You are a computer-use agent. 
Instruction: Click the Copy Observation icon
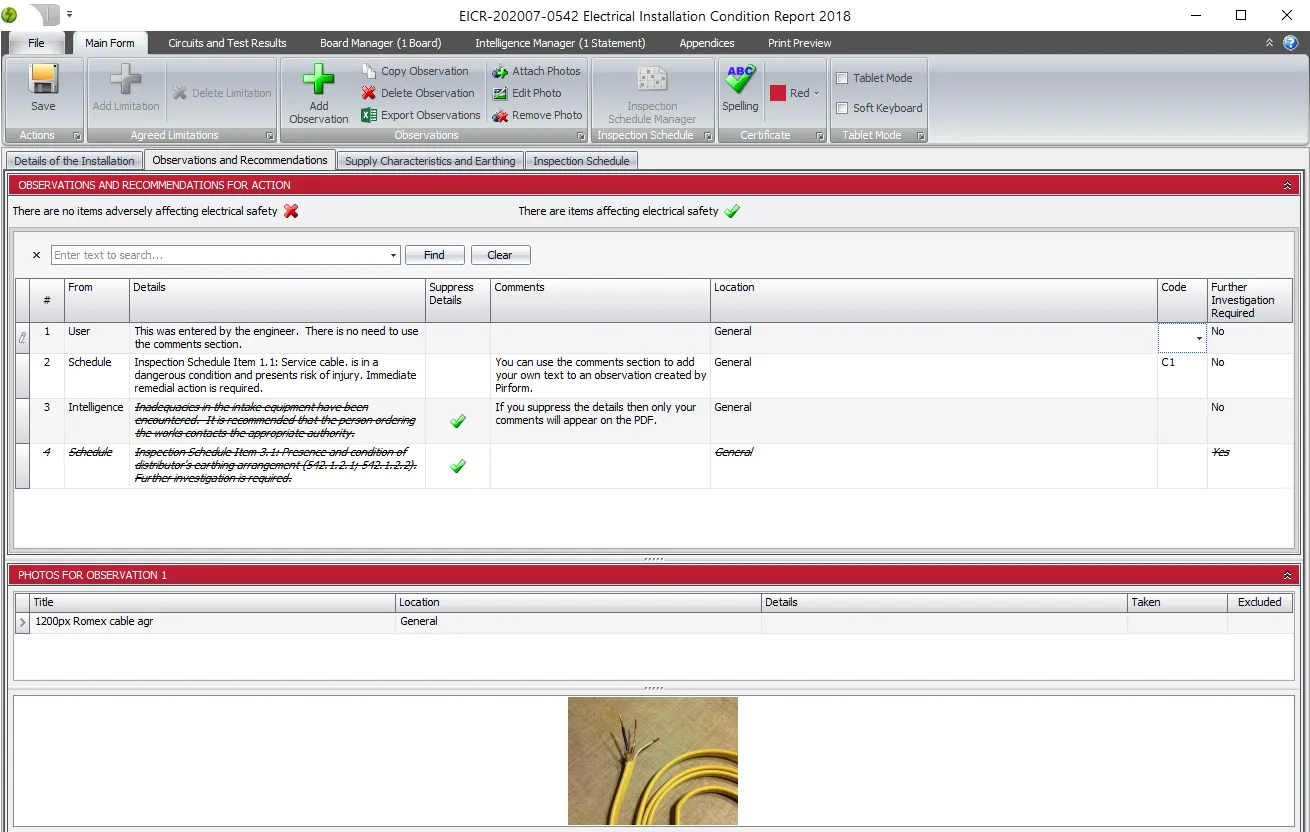369,71
